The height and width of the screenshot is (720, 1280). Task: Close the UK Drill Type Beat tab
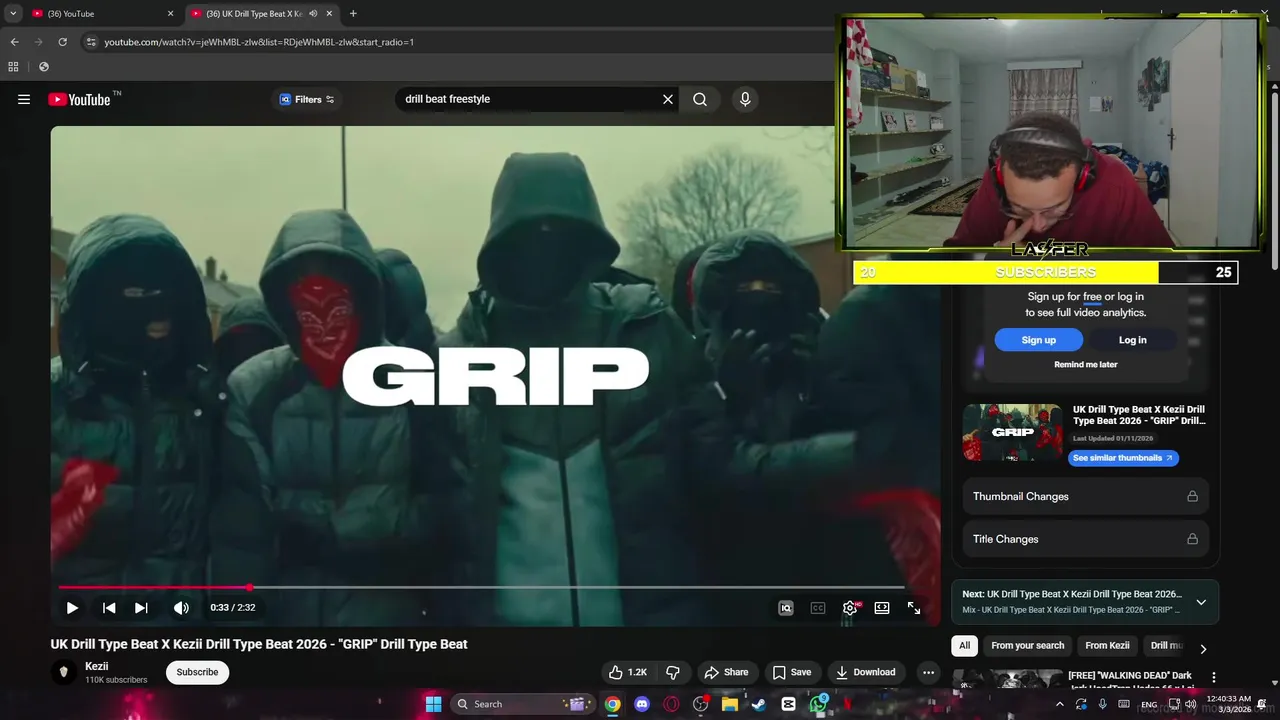click(329, 14)
